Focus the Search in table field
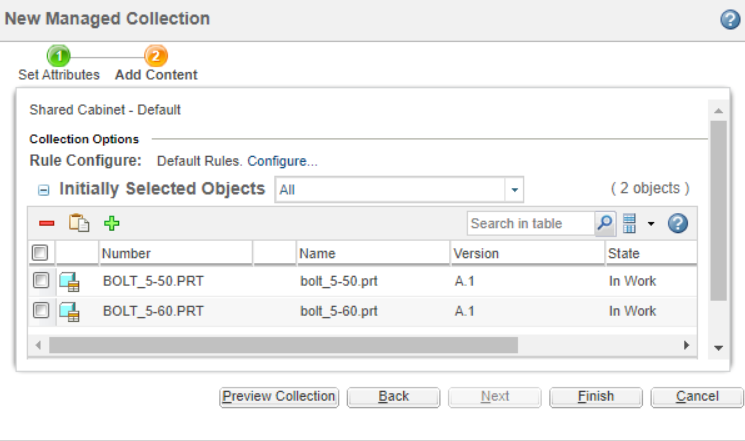745x441 pixels. tap(531, 223)
